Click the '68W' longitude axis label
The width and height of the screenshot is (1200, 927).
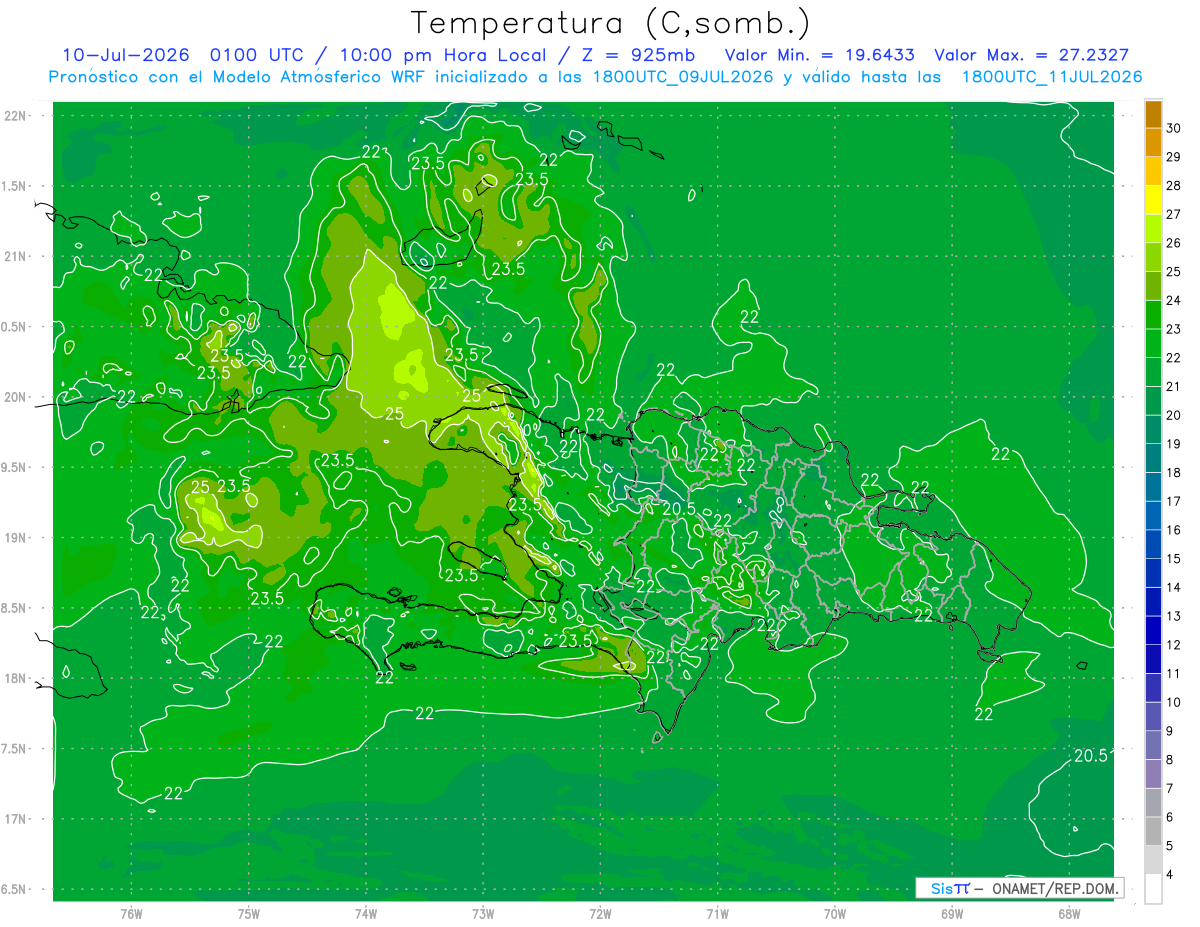point(1069,913)
